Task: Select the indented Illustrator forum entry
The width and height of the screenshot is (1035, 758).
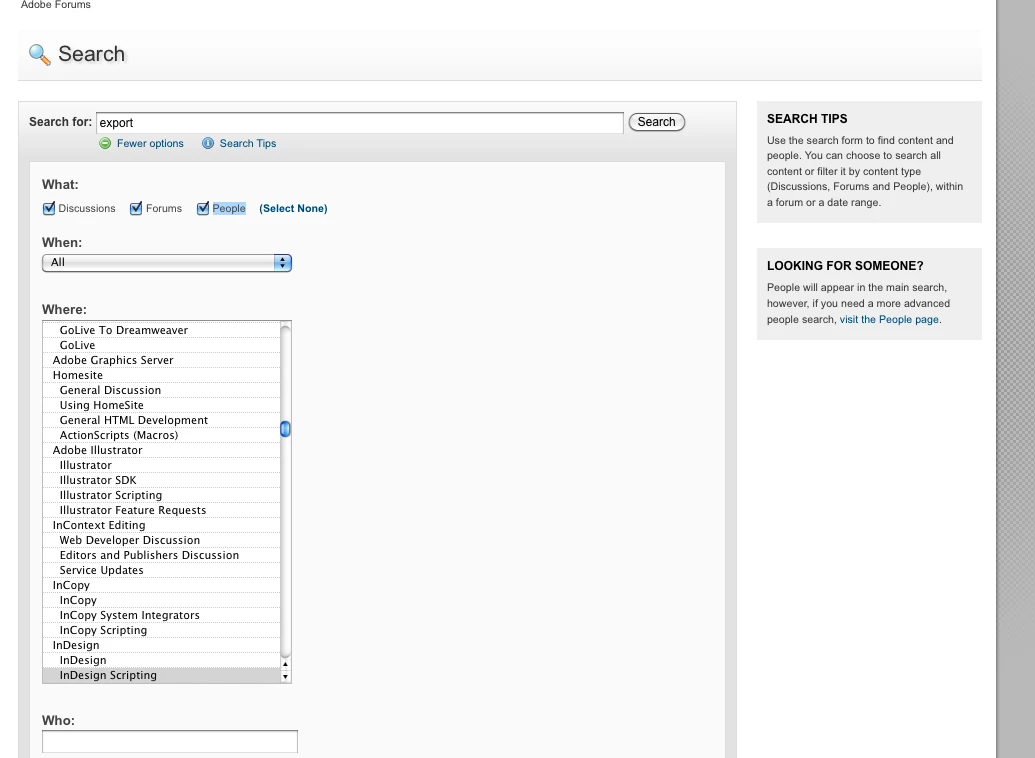Action: (x=162, y=465)
